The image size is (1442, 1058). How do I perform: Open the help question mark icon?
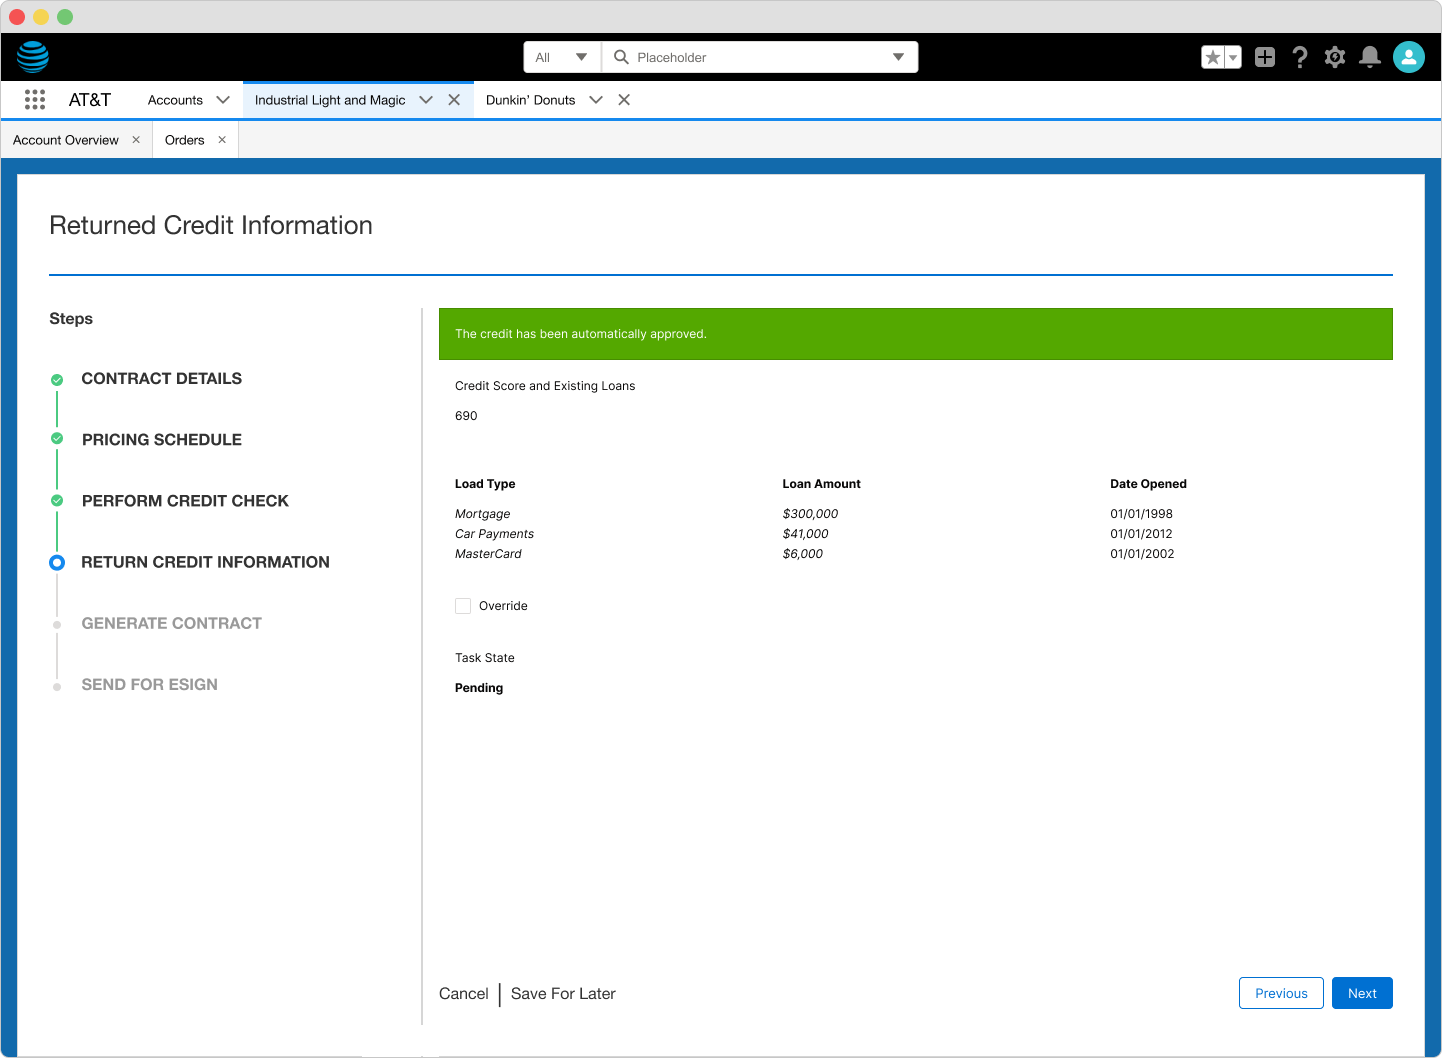1300,57
